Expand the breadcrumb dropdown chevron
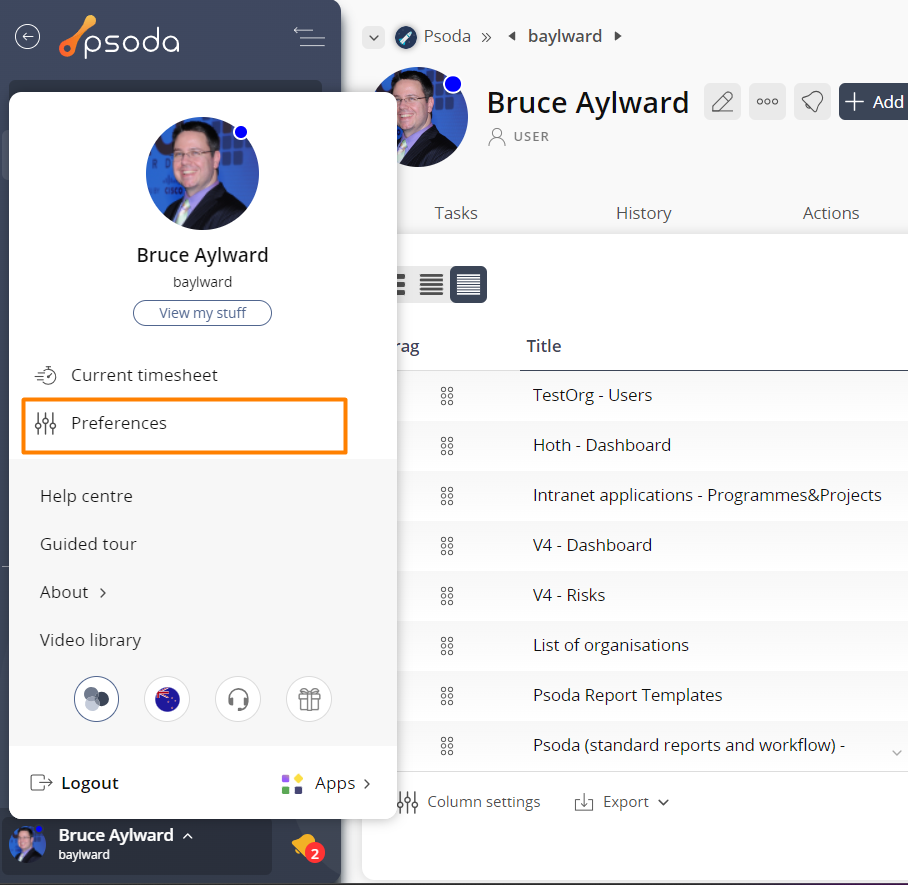Viewport: 908px width, 885px height. (374, 38)
